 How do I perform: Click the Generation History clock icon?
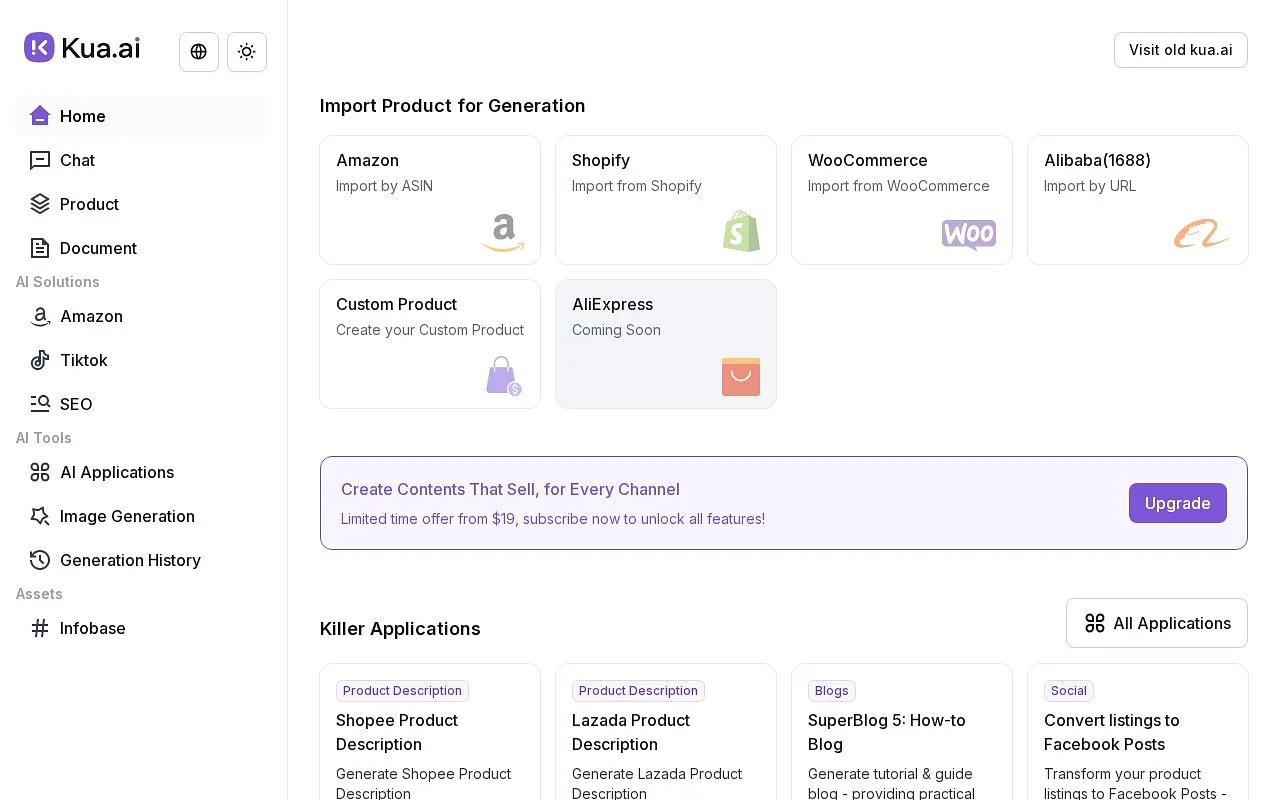[x=40, y=560]
